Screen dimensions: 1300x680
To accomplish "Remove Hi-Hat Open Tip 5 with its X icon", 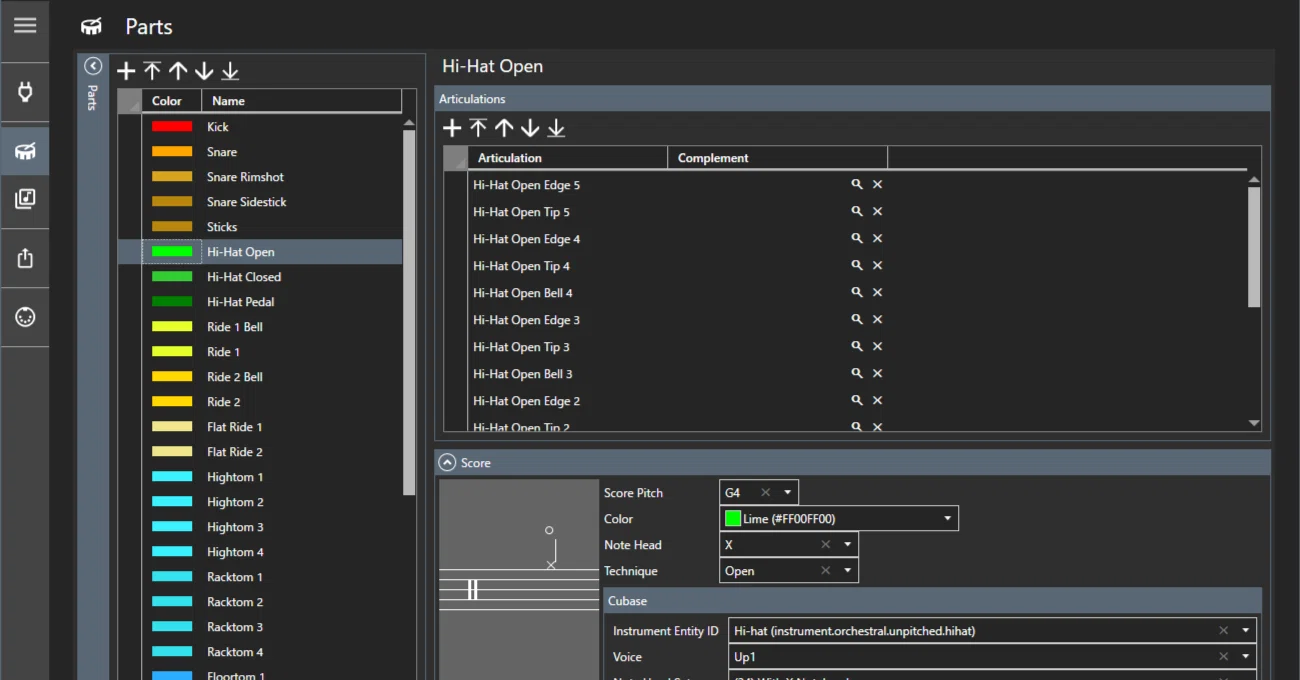I will (877, 211).
